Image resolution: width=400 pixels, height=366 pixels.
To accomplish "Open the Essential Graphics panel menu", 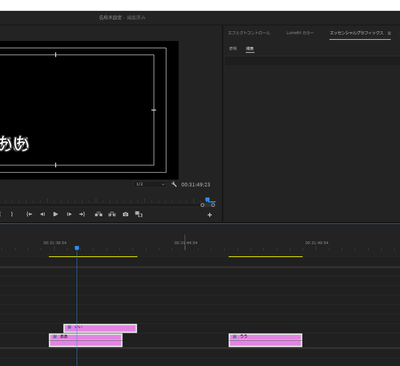I will (389, 33).
